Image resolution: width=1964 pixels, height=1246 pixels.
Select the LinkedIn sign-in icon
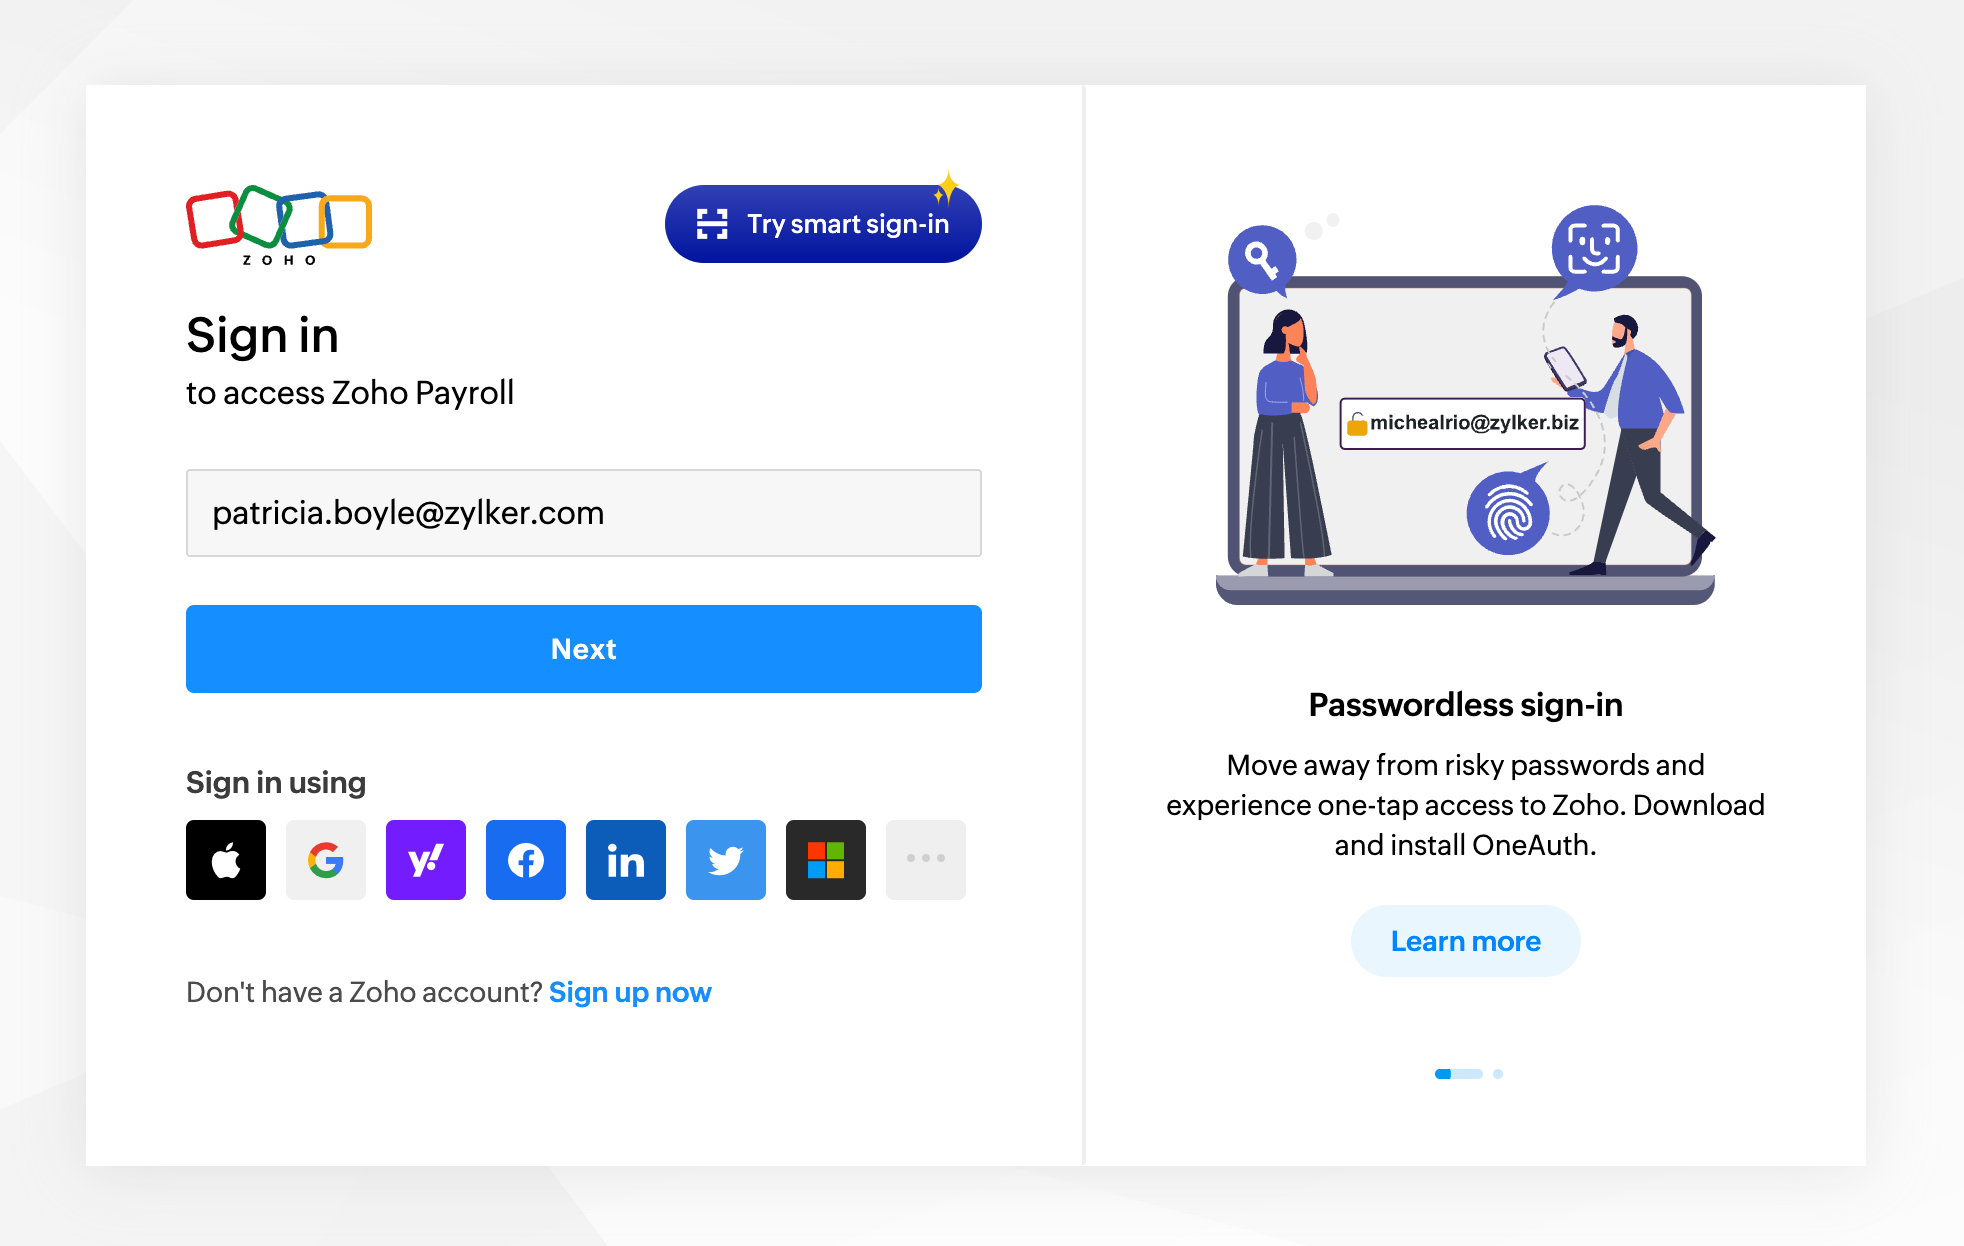[624, 859]
